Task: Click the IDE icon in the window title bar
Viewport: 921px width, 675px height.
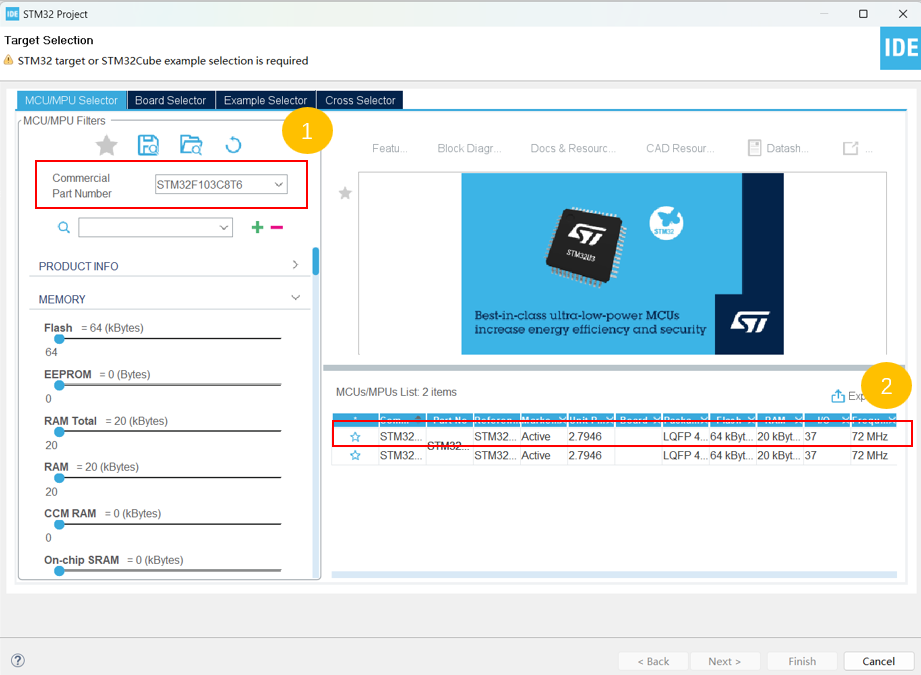Action: point(12,14)
